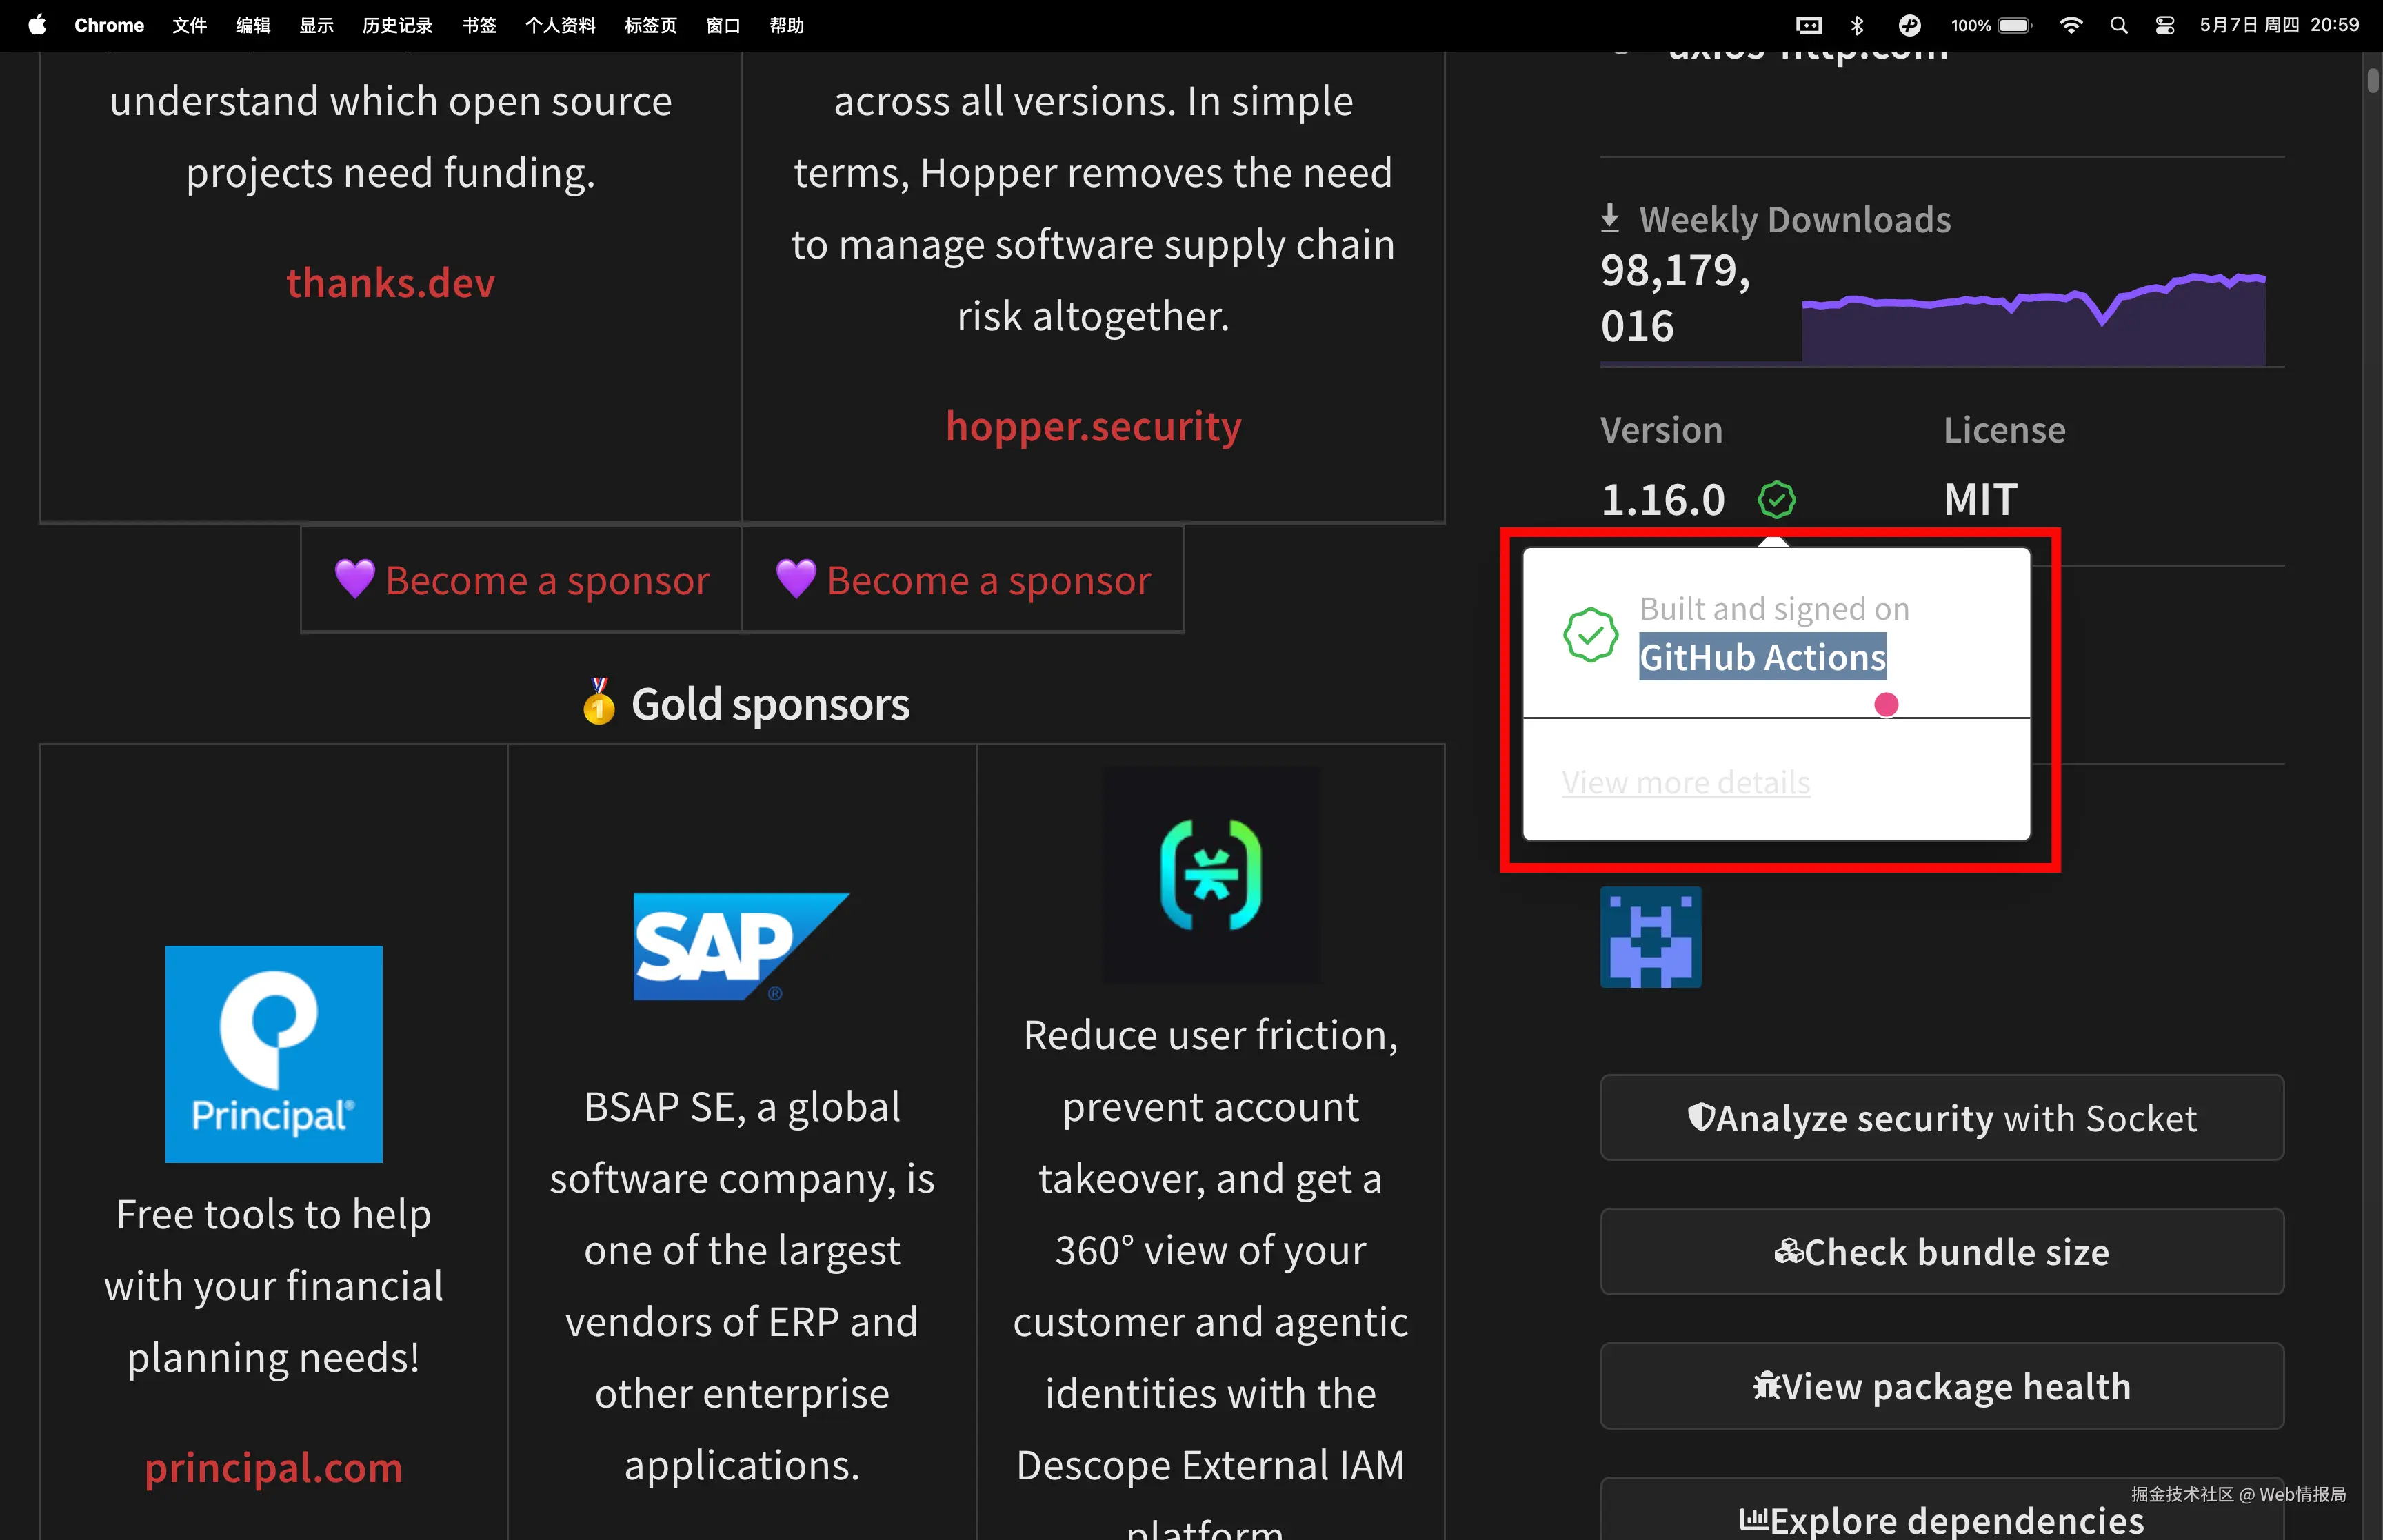This screenshot has height=1540, width=2383.
Task: Click the date and time display
Action: click(2279, 25)
